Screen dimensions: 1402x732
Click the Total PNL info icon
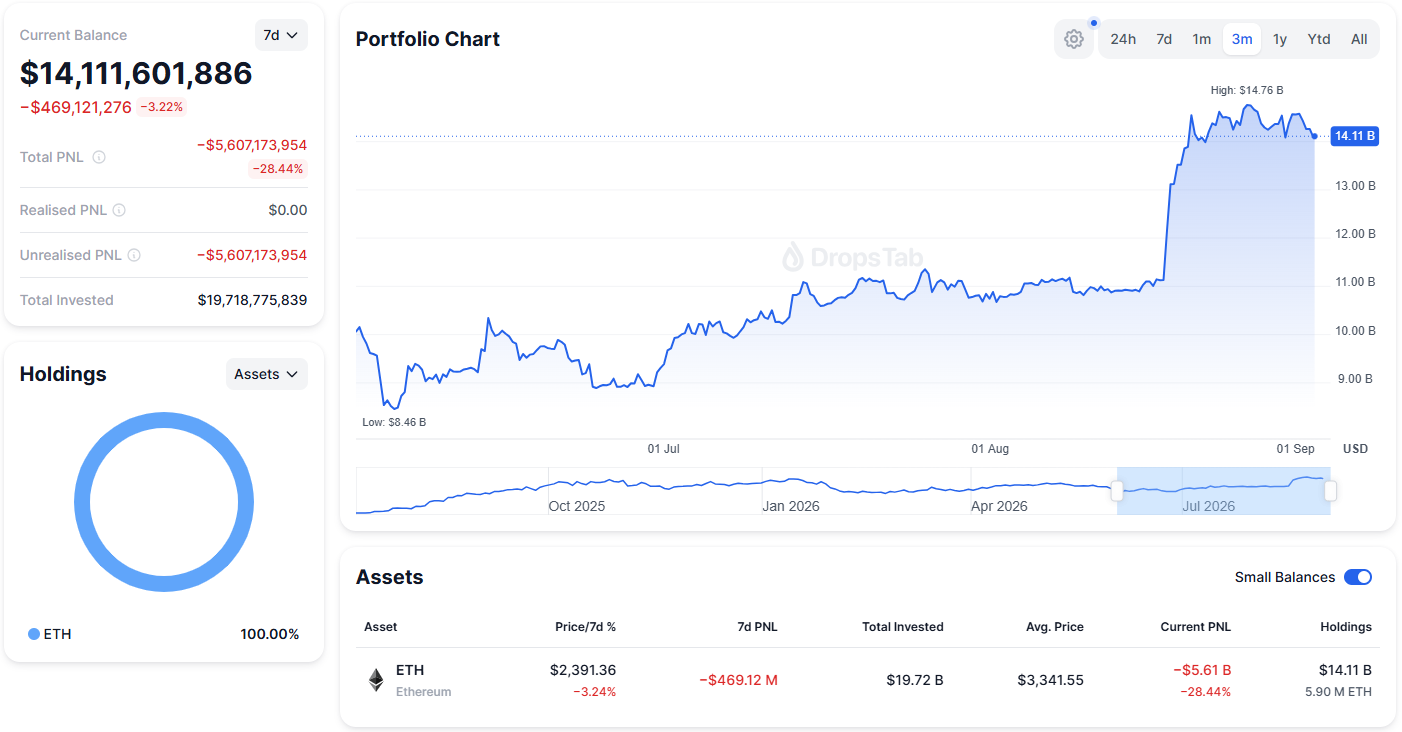coord(99,157)
